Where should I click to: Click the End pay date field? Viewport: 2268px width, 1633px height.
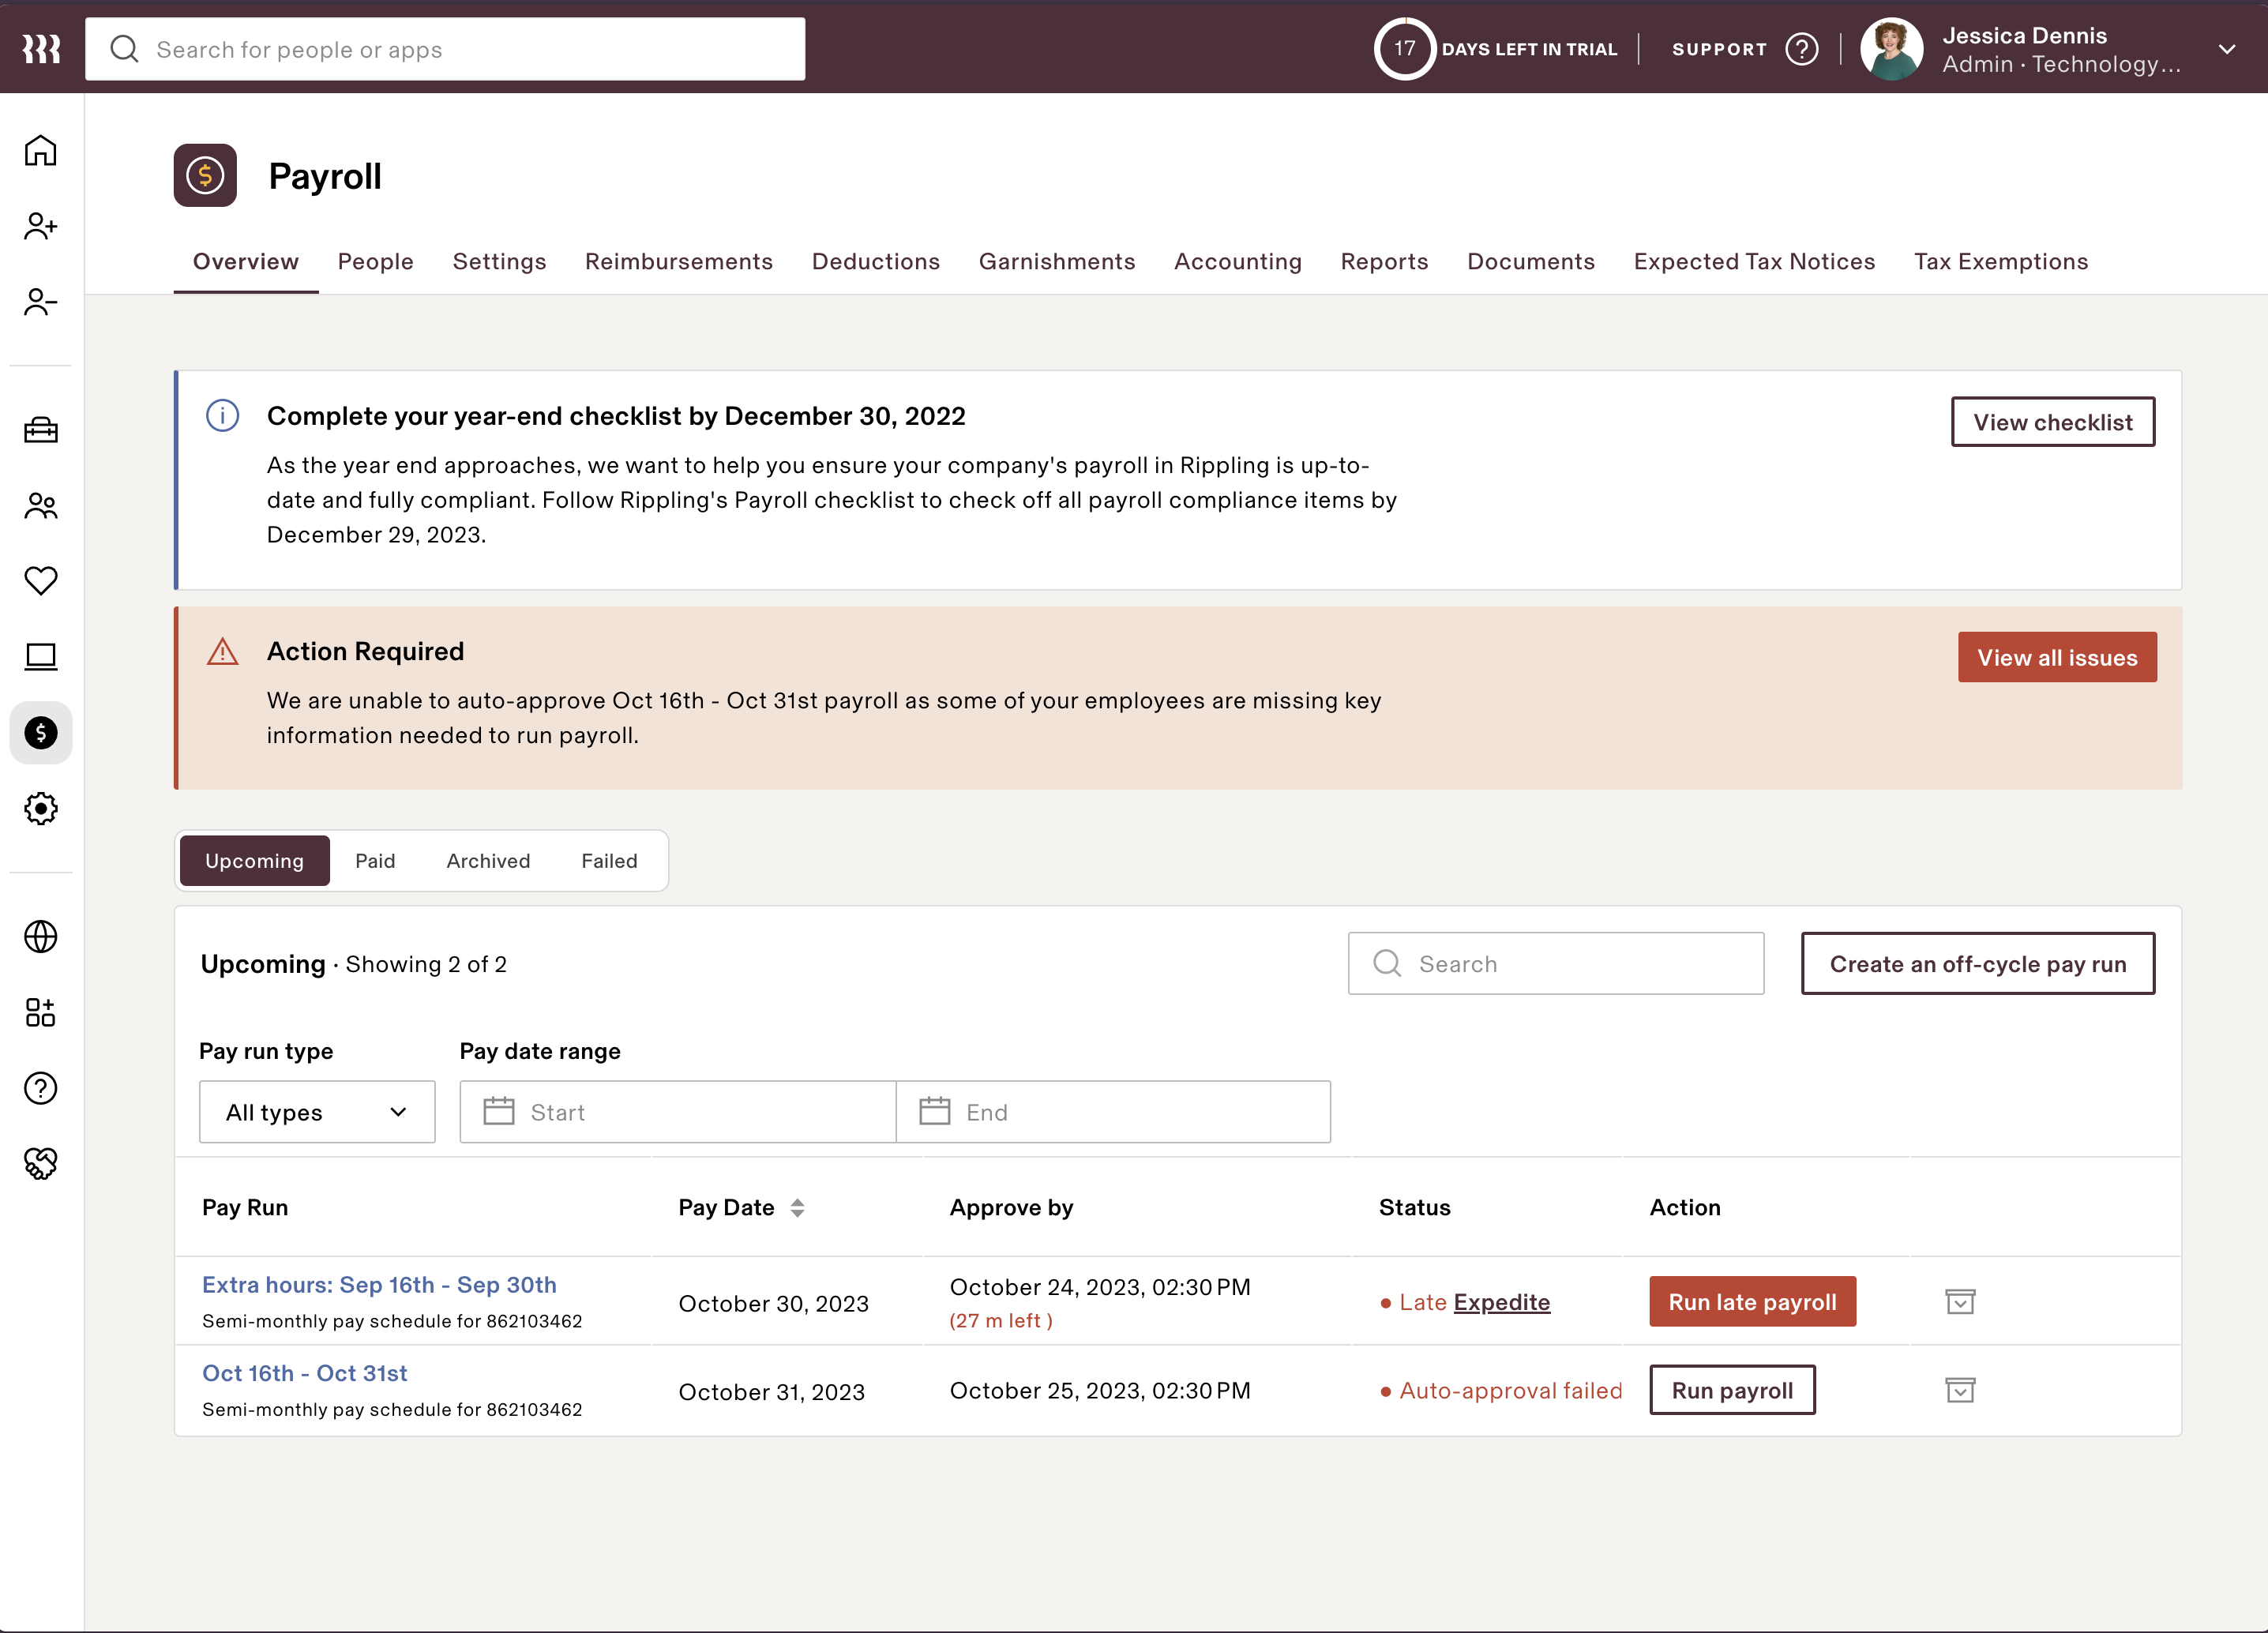1113,1112
